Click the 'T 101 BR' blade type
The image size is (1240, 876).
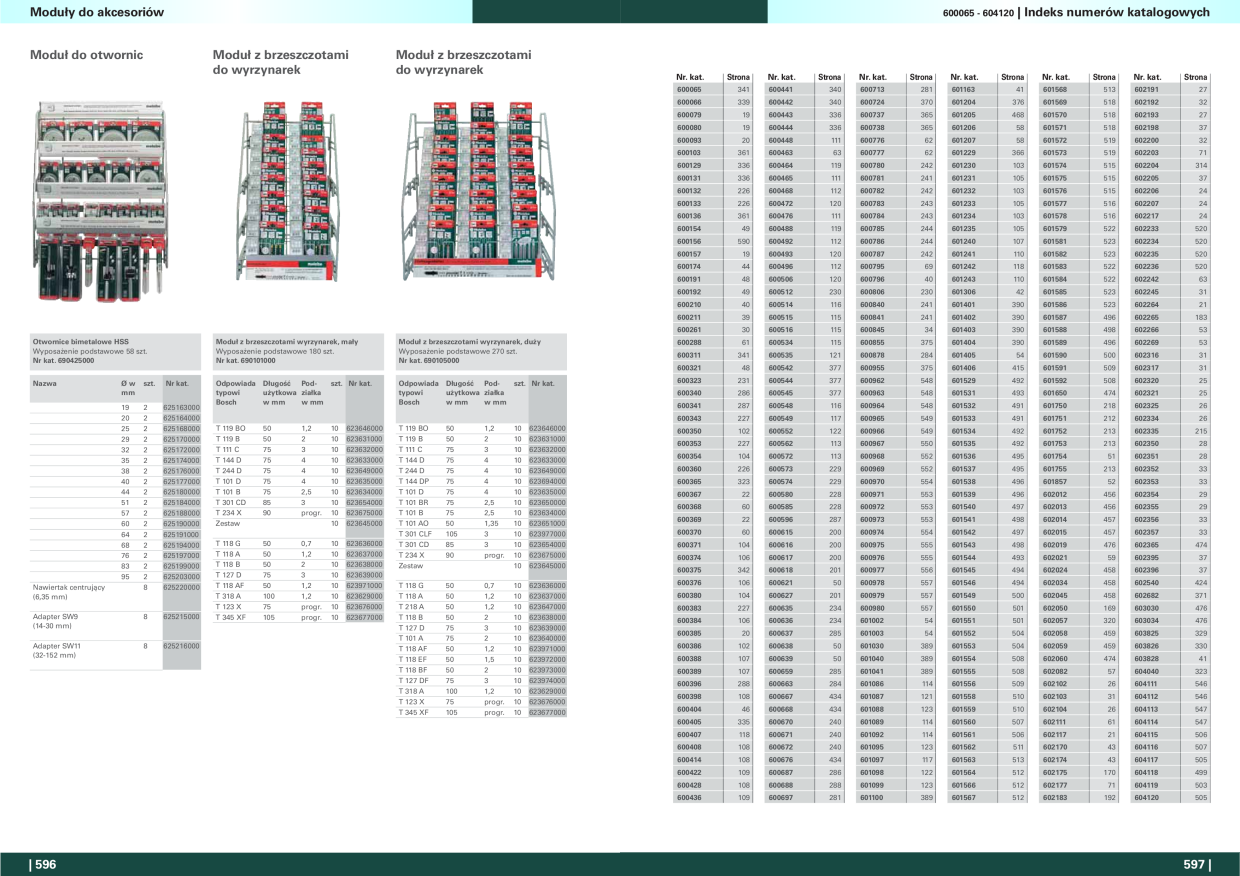point(414,503)
